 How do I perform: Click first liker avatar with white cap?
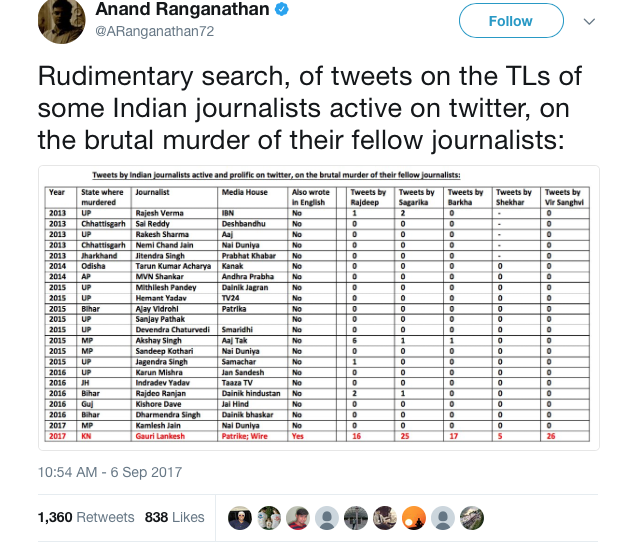coord(239,517)
